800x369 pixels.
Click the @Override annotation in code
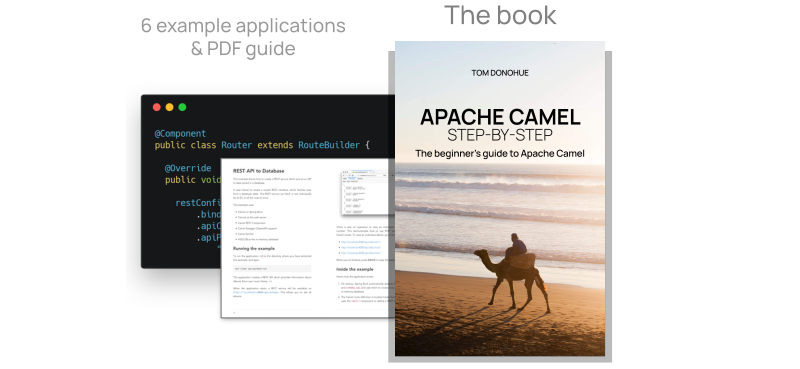click(x=188, y=168)
